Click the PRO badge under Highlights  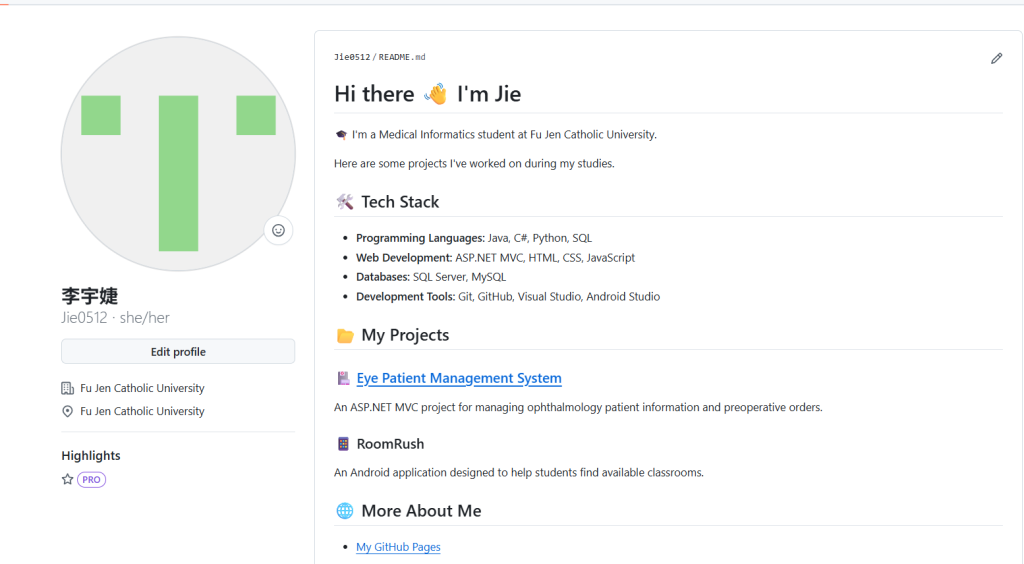91,480
